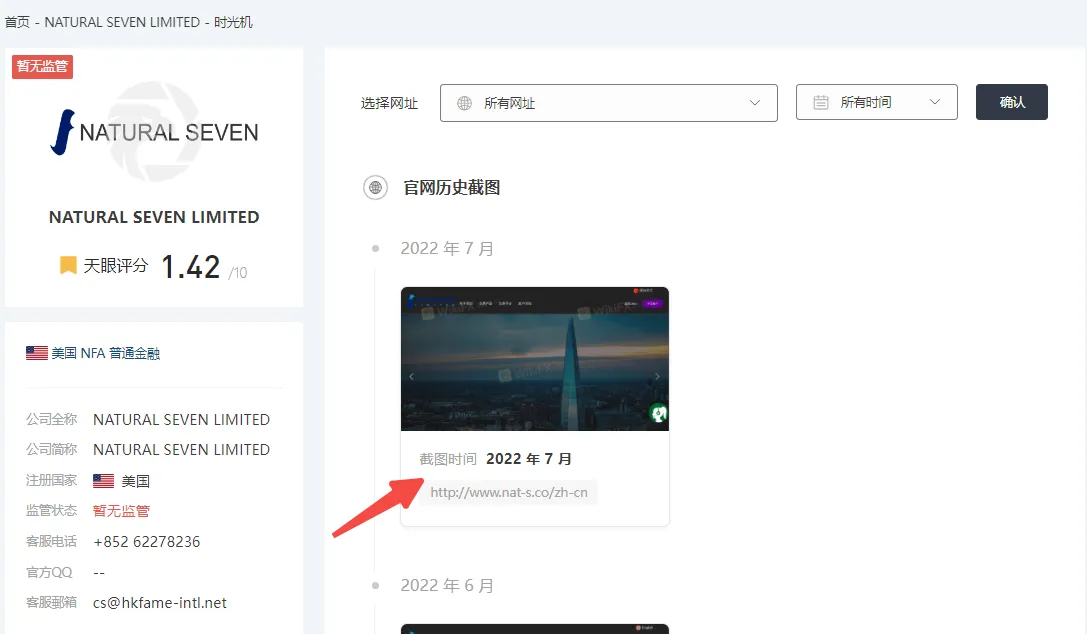This screenshot has height=634, width=1087.
Task: Click the 美国 NFA 普通金融 license link
Action: pyautogui.click(x=105, y=353)
